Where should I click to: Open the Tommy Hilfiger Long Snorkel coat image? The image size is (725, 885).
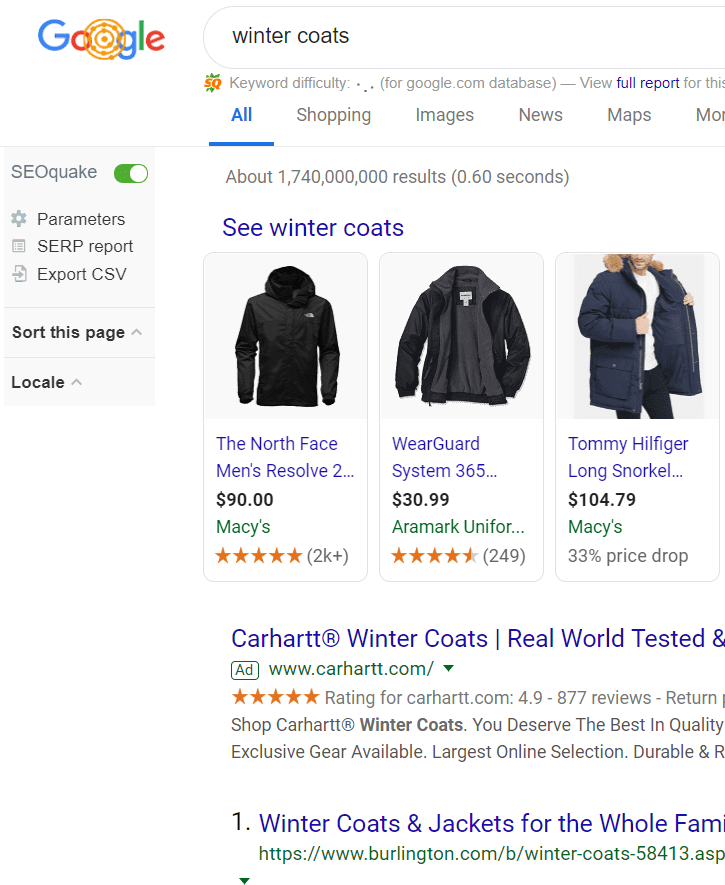tap(637, 336)
